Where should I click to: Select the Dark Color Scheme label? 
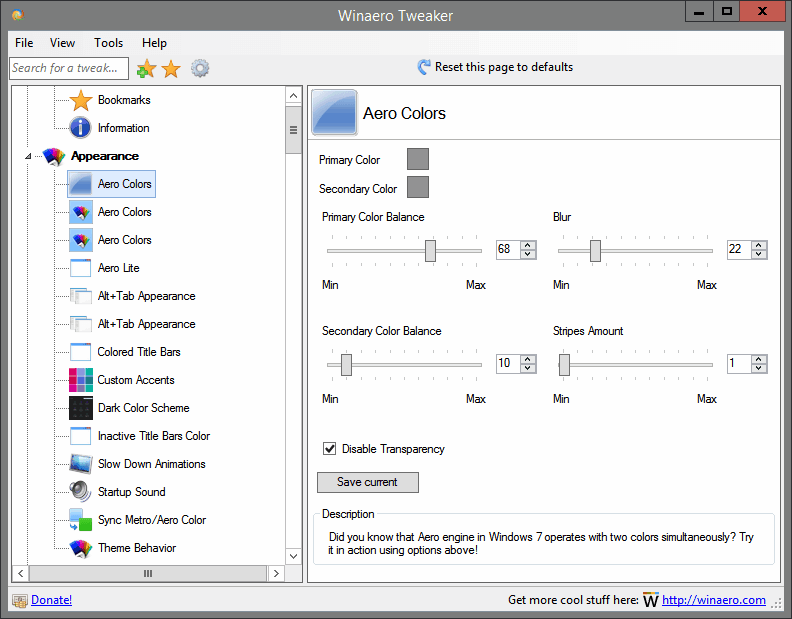click(143, 408)
